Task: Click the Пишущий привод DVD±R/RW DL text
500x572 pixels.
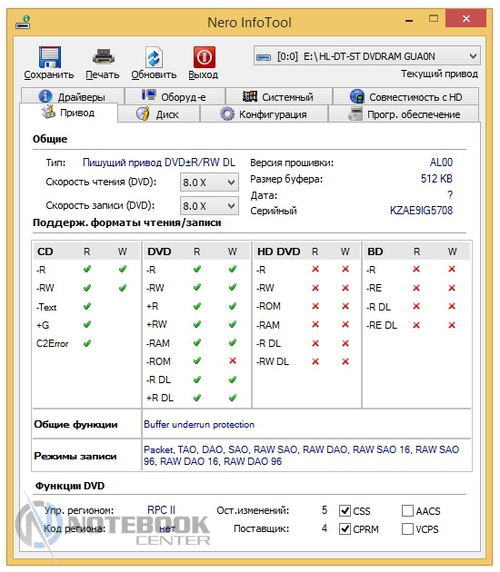Action: coord(159,162)
